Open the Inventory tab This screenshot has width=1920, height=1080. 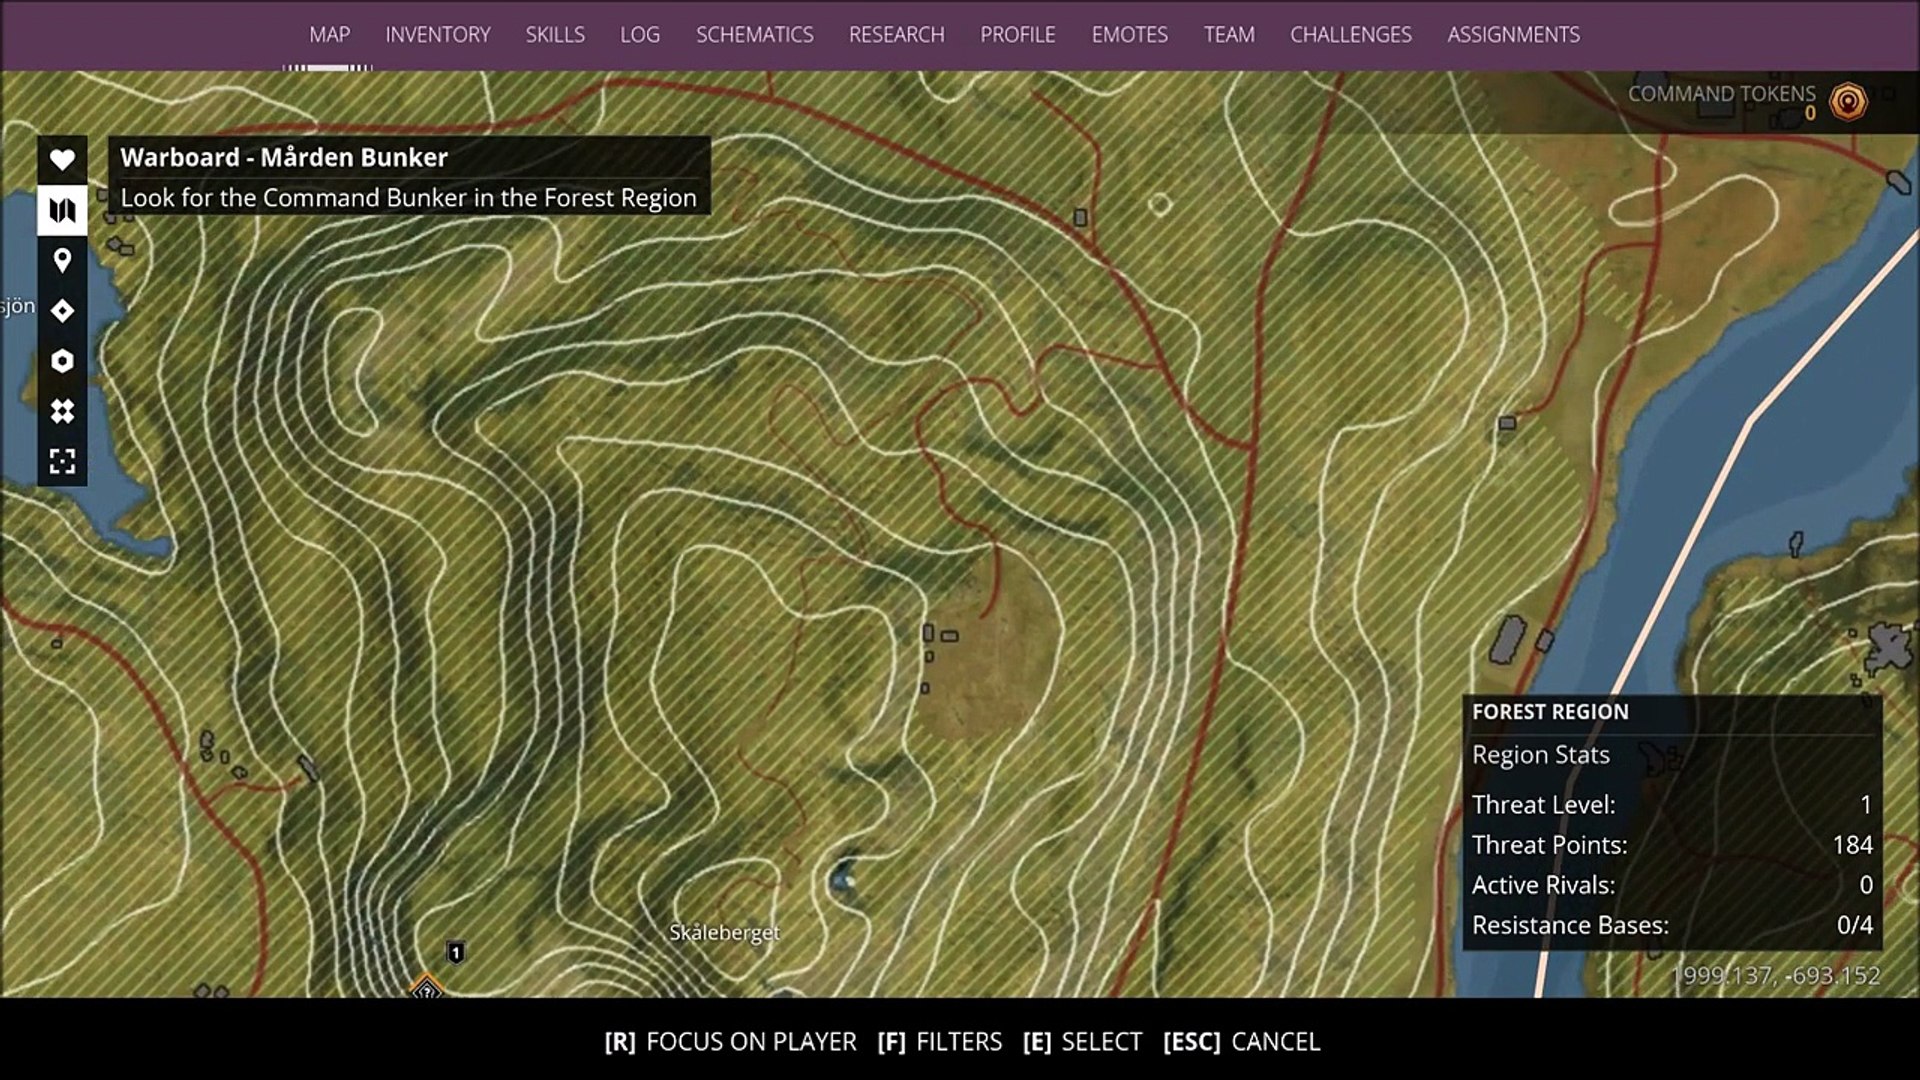tap(437, 35)
